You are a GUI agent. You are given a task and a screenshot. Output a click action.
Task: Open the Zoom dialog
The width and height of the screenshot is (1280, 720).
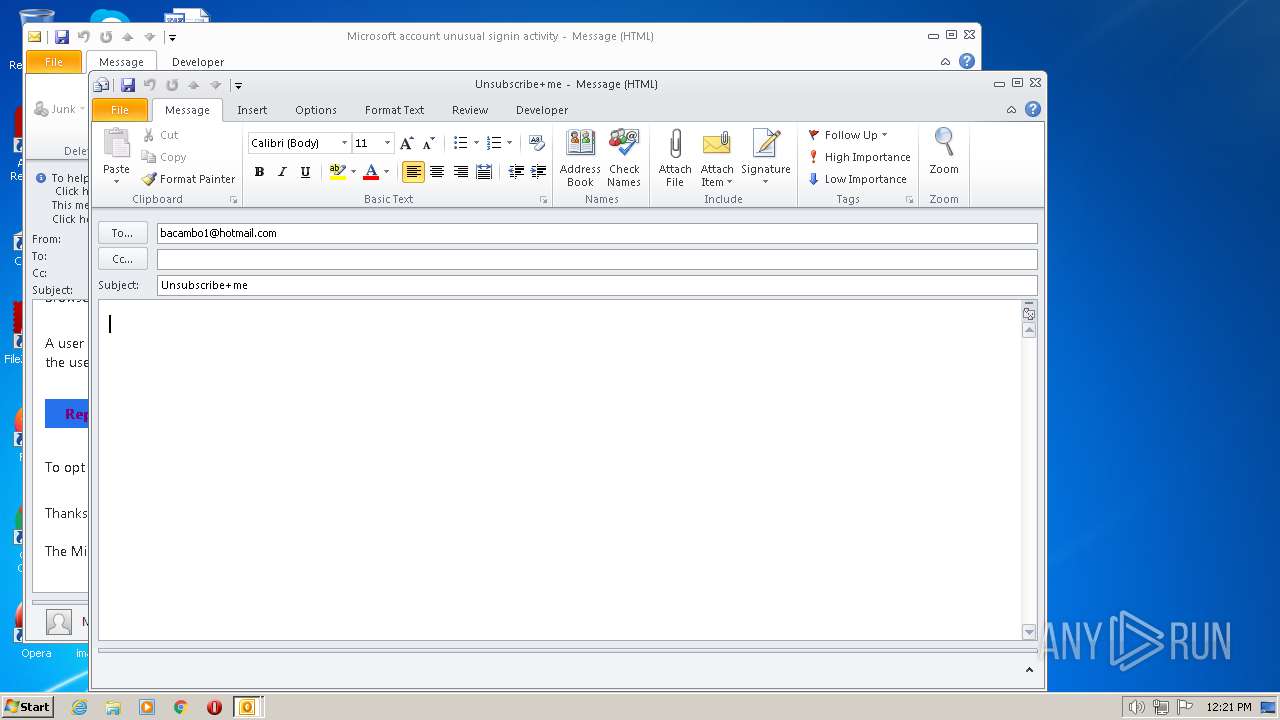pyautogui.click(x=944, y=152)
